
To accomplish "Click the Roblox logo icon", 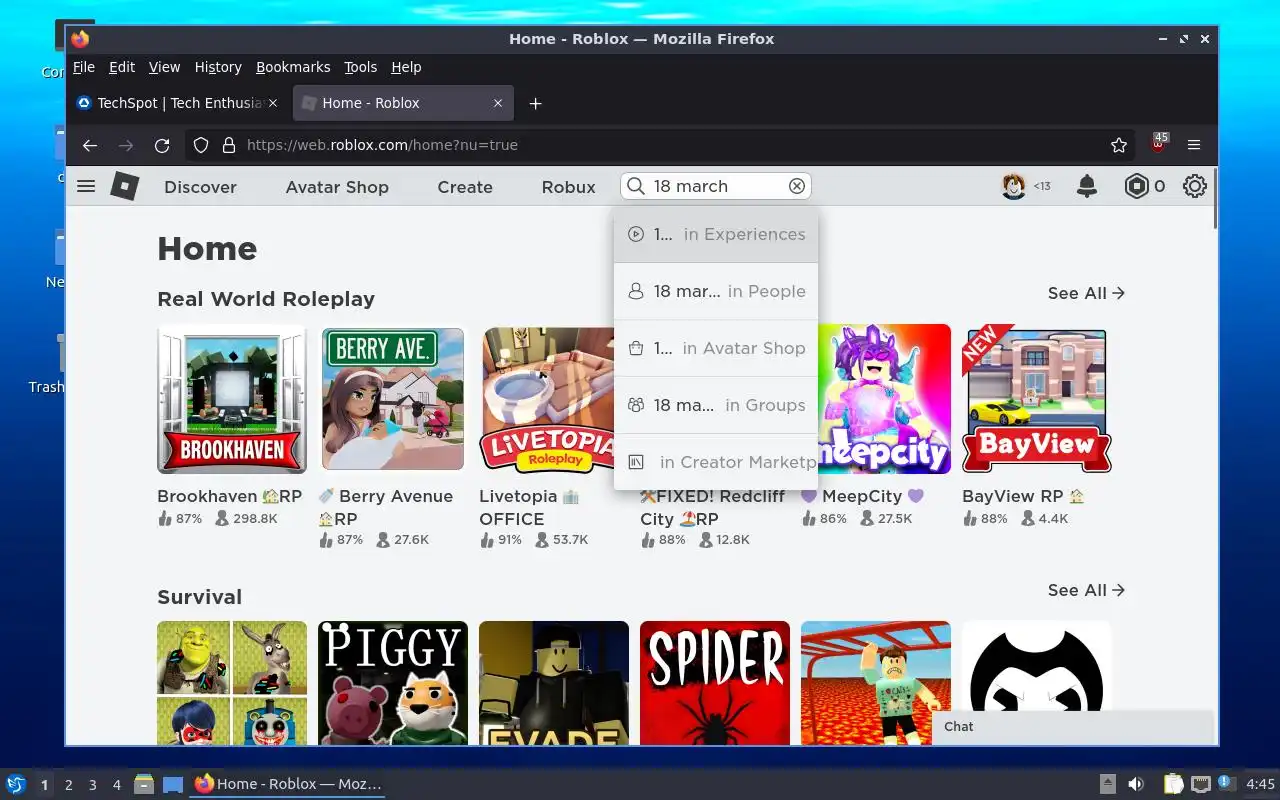I will click(124, 186).
